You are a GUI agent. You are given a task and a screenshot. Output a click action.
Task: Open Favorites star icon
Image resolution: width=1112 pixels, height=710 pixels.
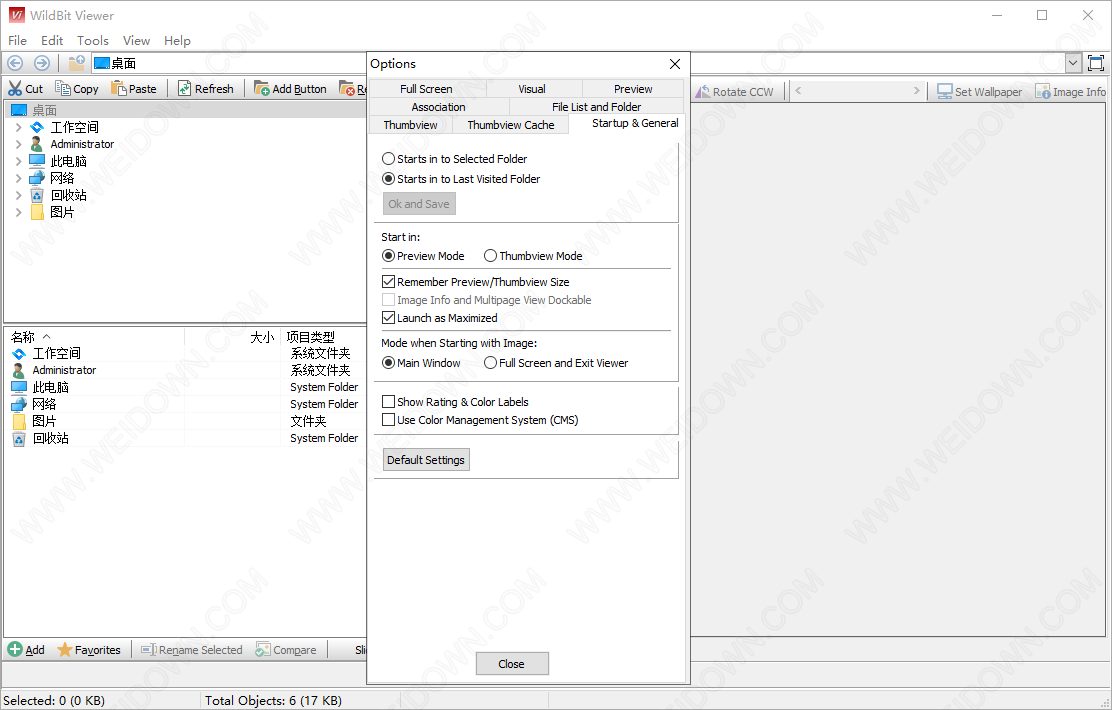(x=65, y=650)
